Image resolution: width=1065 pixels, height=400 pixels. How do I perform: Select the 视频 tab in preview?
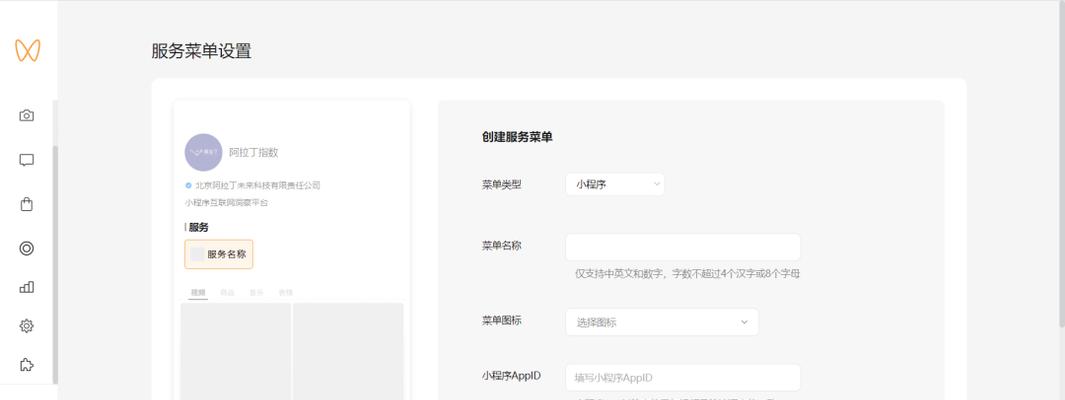pyautogui.click(x=198, y=293)
